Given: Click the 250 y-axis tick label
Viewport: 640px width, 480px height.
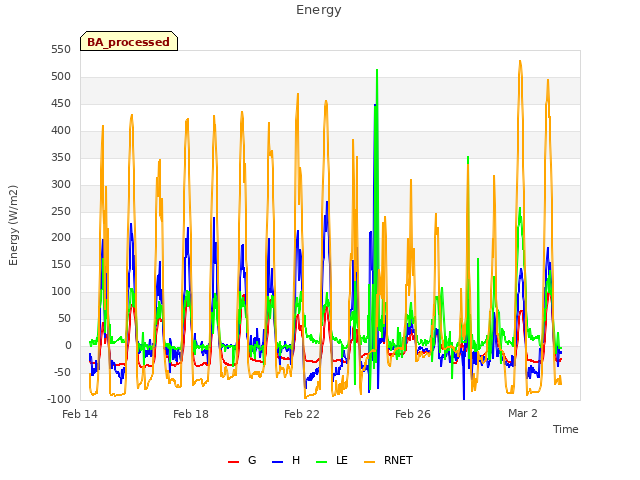Looking at the screenshot, I should pyautogui.click(x=61, y=211).
